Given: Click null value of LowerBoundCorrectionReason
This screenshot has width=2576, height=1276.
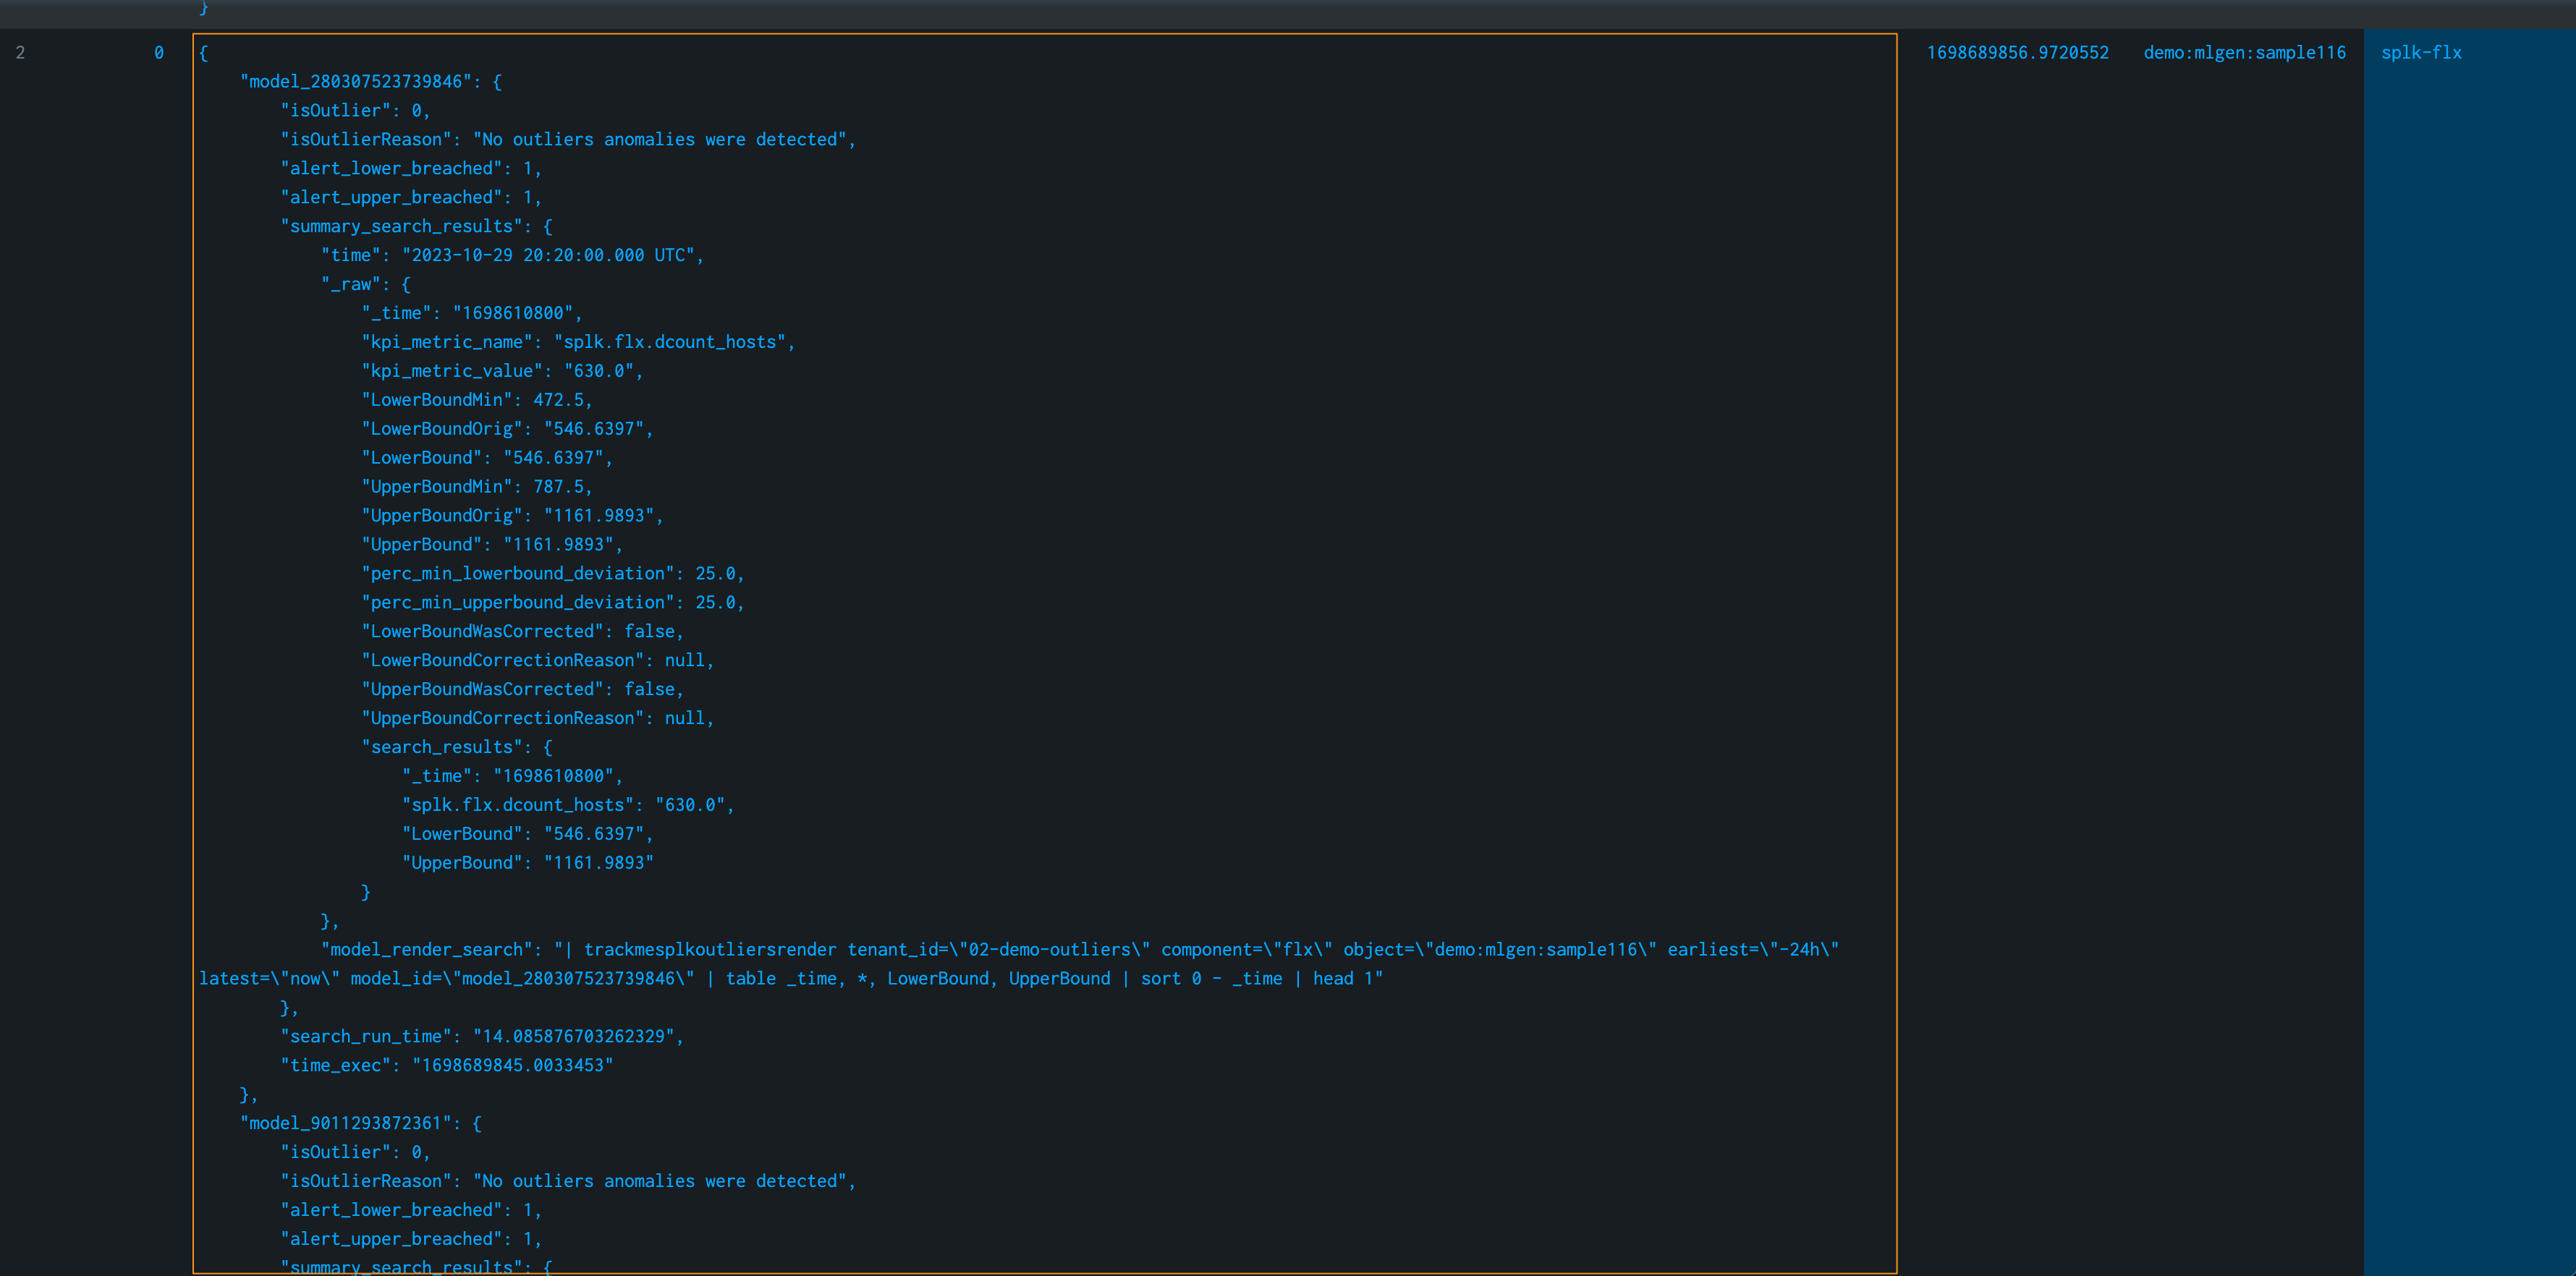Looking at the screenshot, I should pos(684,661).
